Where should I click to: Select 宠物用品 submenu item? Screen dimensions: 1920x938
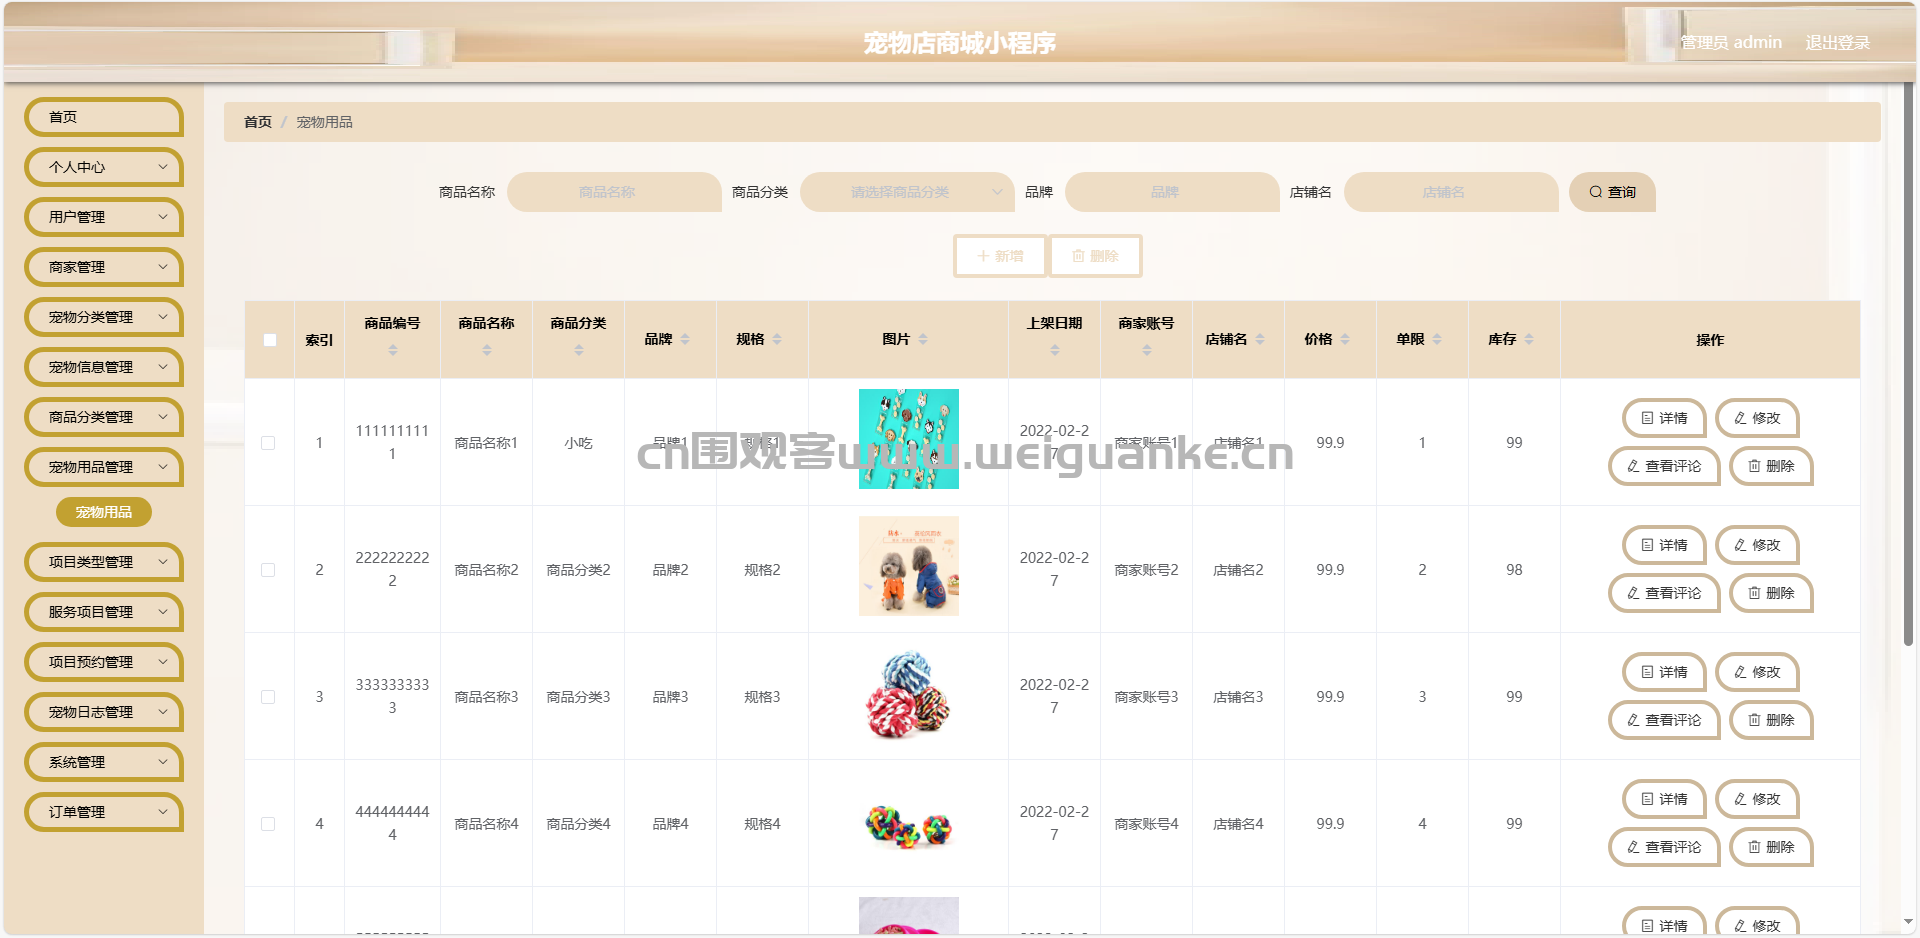(x=104, y=512)
